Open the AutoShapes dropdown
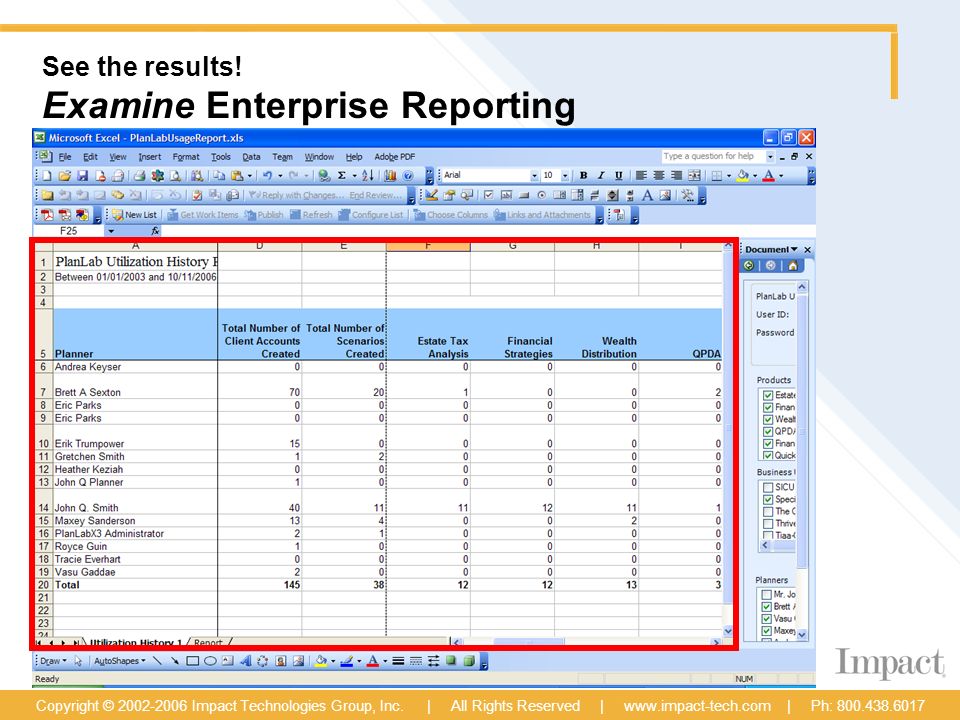Viewport: 960px width, 720px height. 120,661
